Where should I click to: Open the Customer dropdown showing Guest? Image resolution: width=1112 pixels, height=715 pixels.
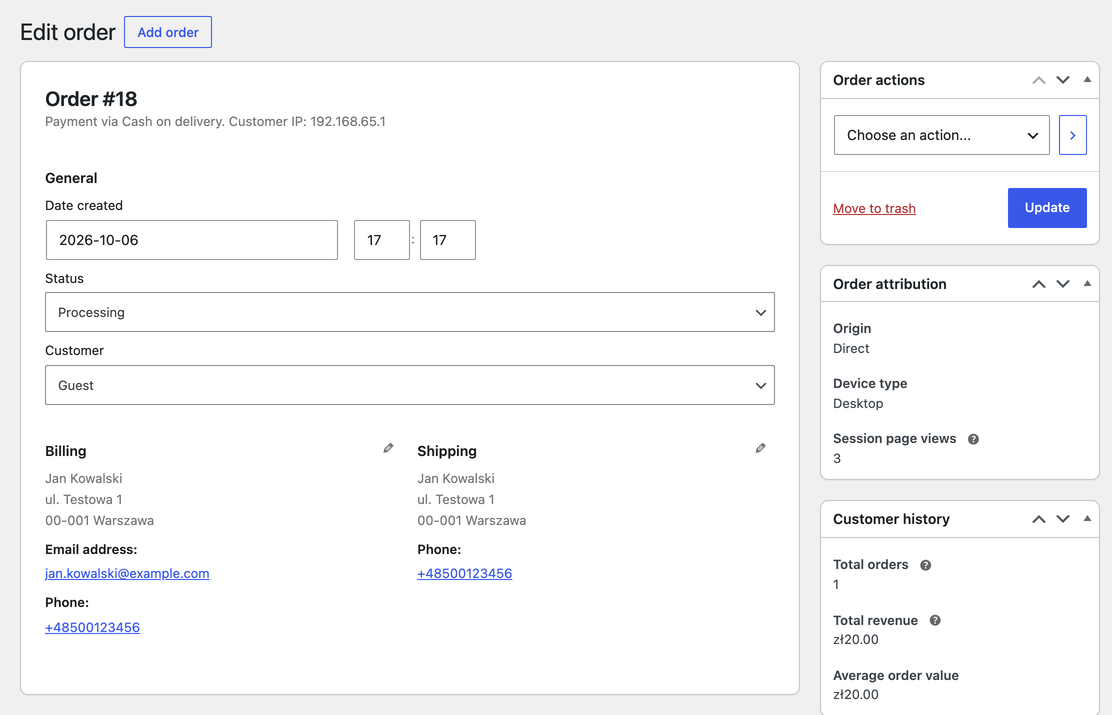(410, 385)
